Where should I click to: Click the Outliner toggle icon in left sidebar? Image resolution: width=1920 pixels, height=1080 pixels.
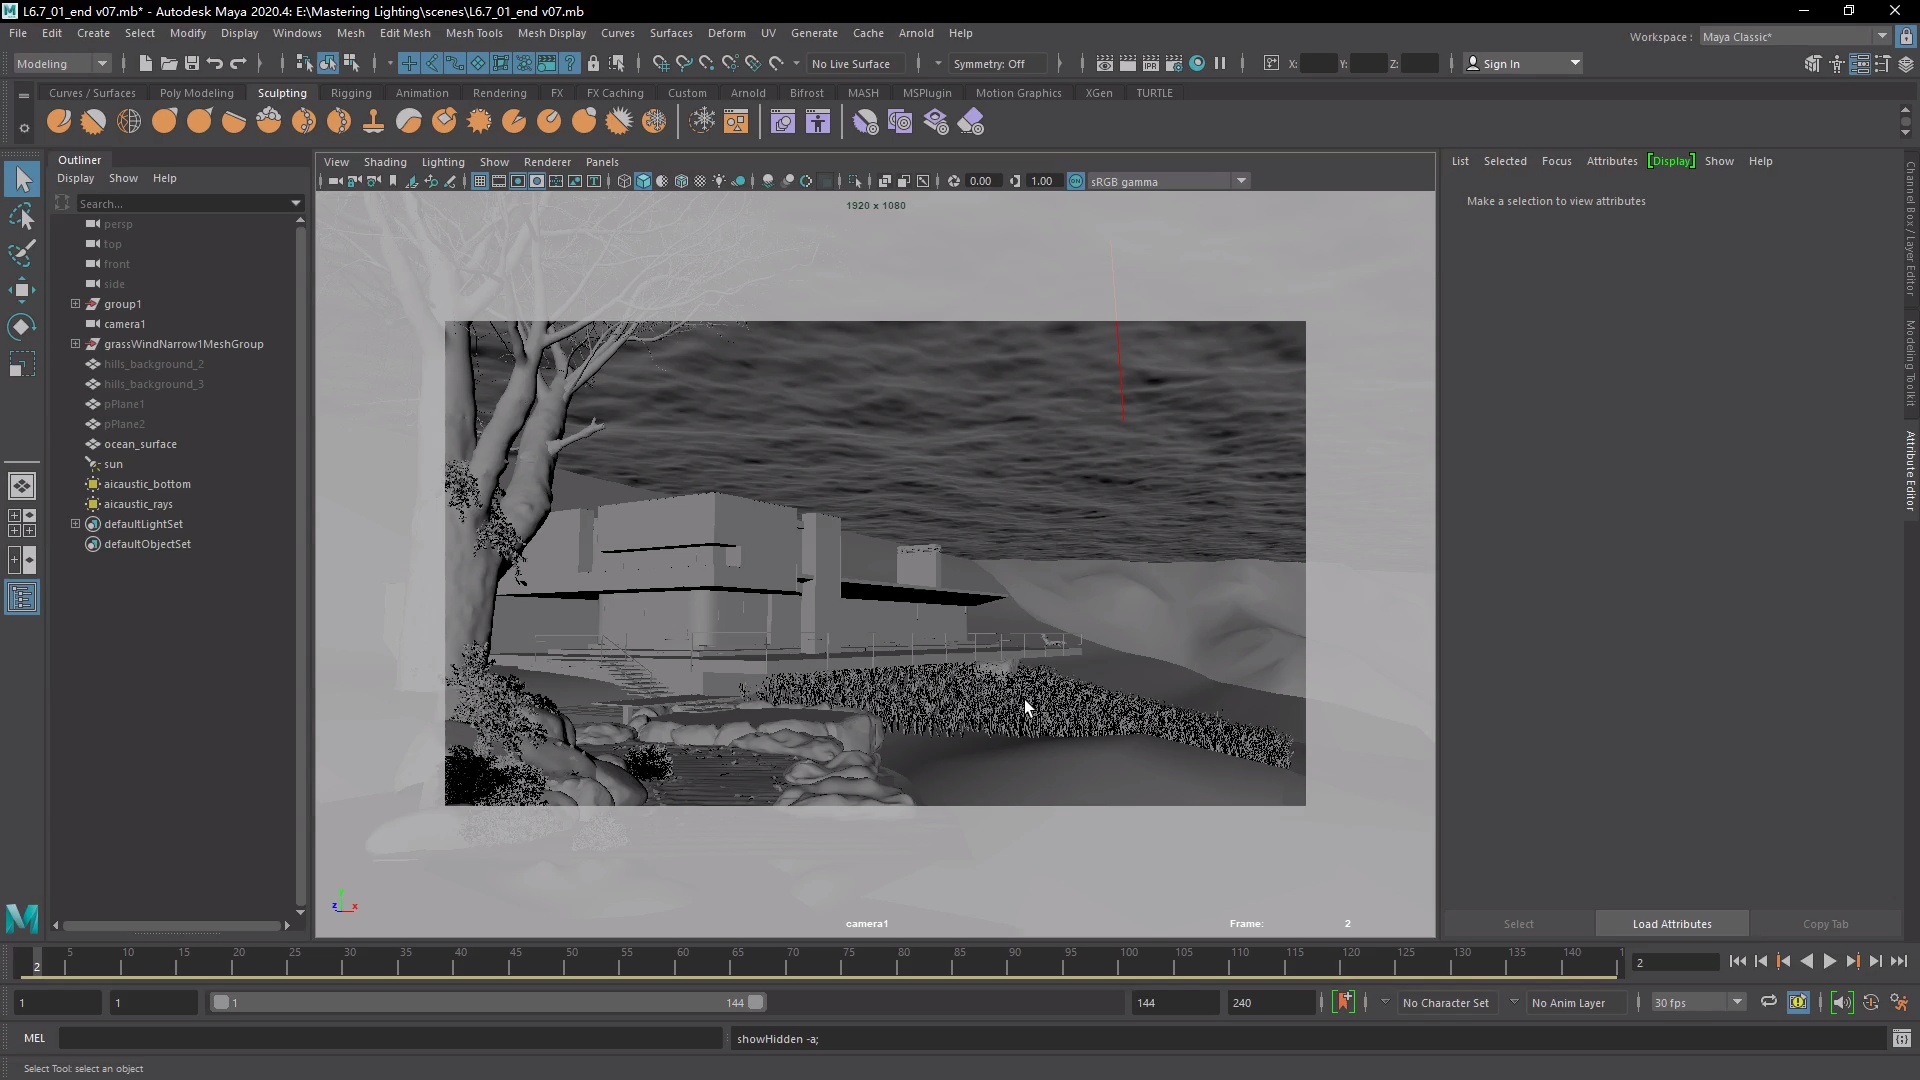(21, 598)
